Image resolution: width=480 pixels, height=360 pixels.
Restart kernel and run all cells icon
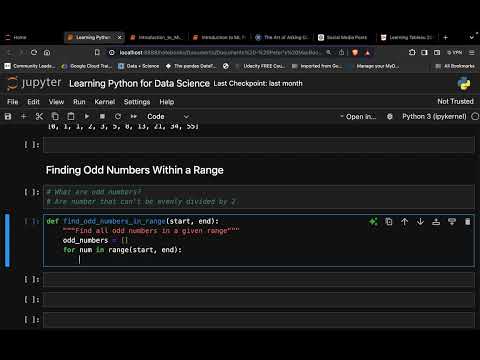(x=134, y=116)
